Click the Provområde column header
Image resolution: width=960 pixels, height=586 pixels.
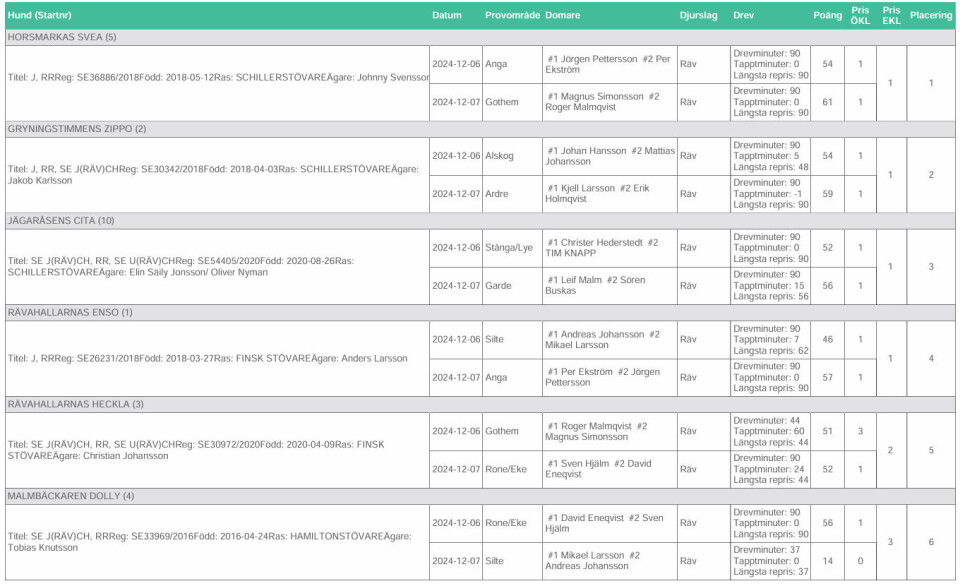click(x=512, y=16)
